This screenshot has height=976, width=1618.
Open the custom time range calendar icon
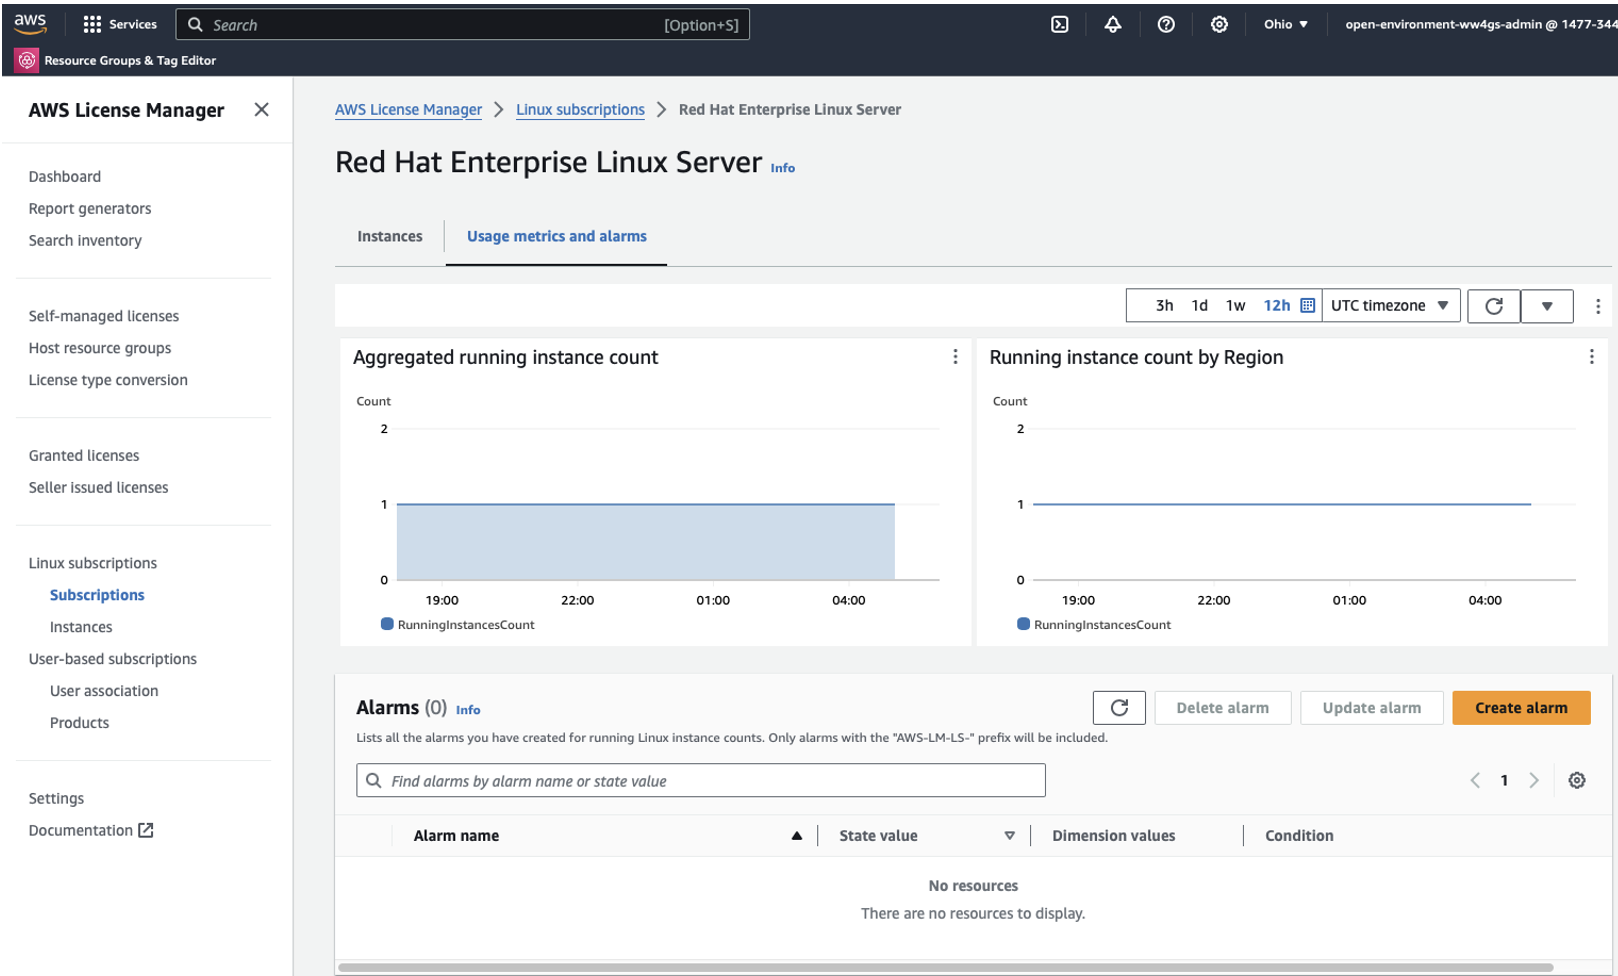(1307, 305)
